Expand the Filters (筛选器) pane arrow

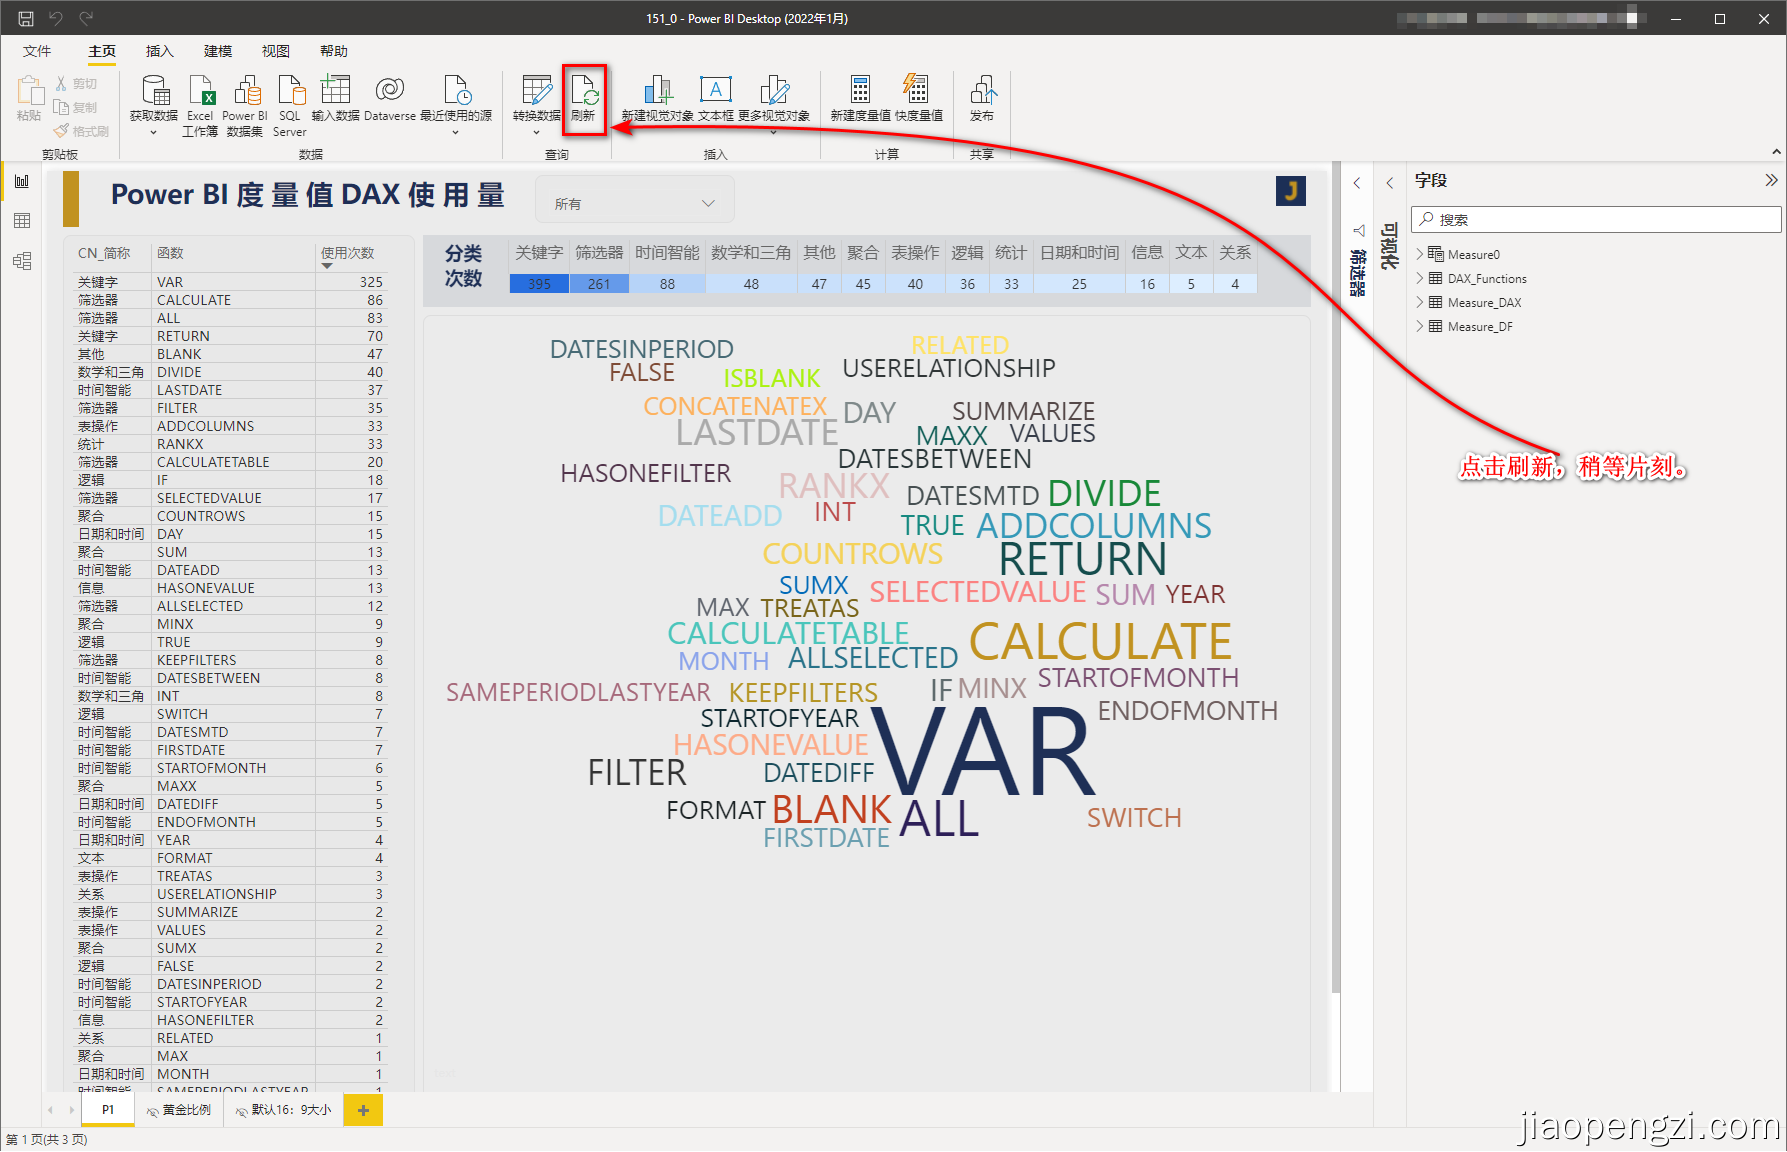[x=1357, y=182]
